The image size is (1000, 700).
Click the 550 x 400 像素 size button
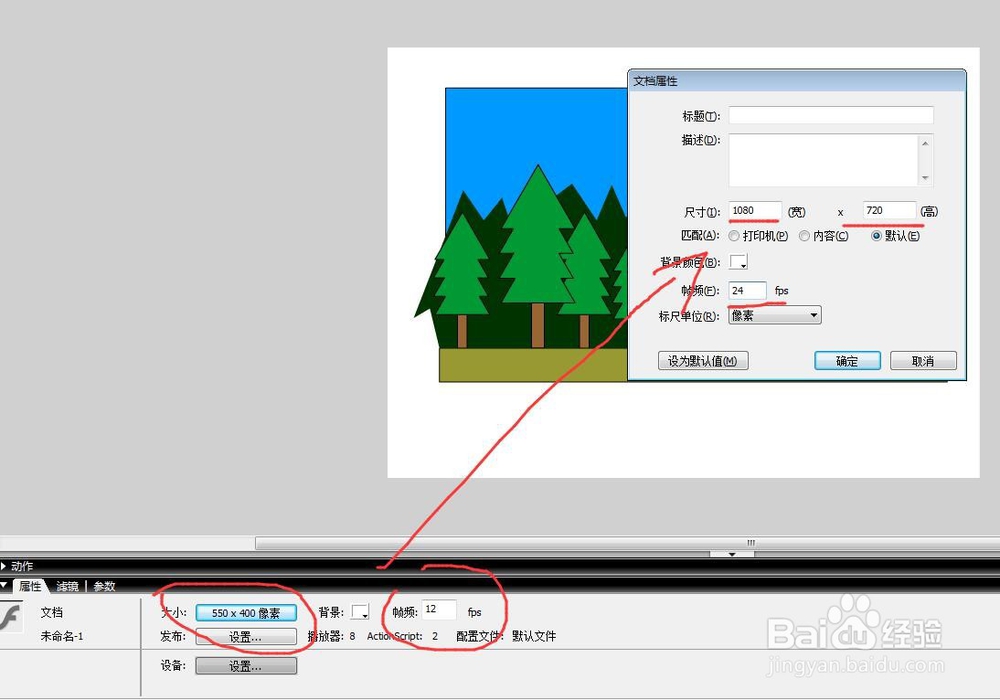coord(246,613)
